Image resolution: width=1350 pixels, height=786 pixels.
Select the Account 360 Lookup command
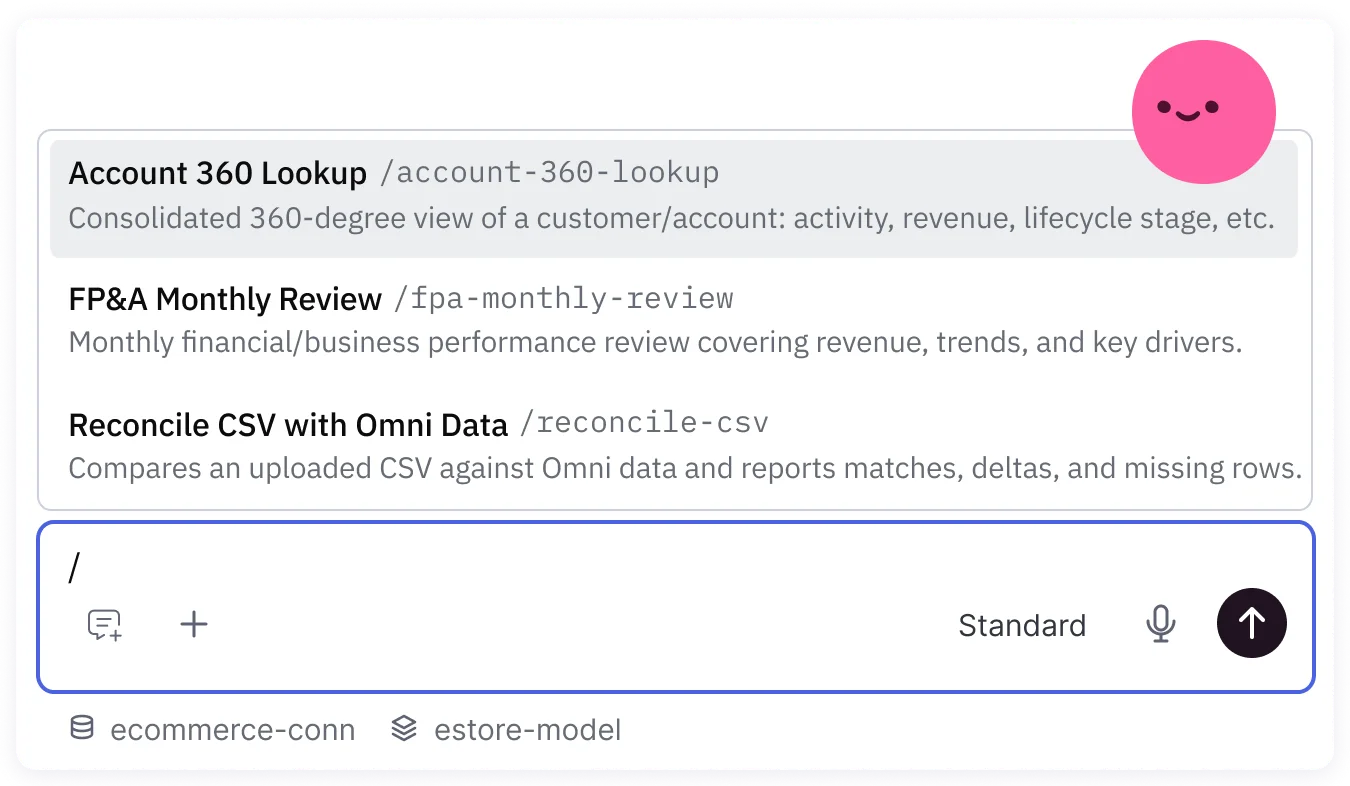click(674, 198)
